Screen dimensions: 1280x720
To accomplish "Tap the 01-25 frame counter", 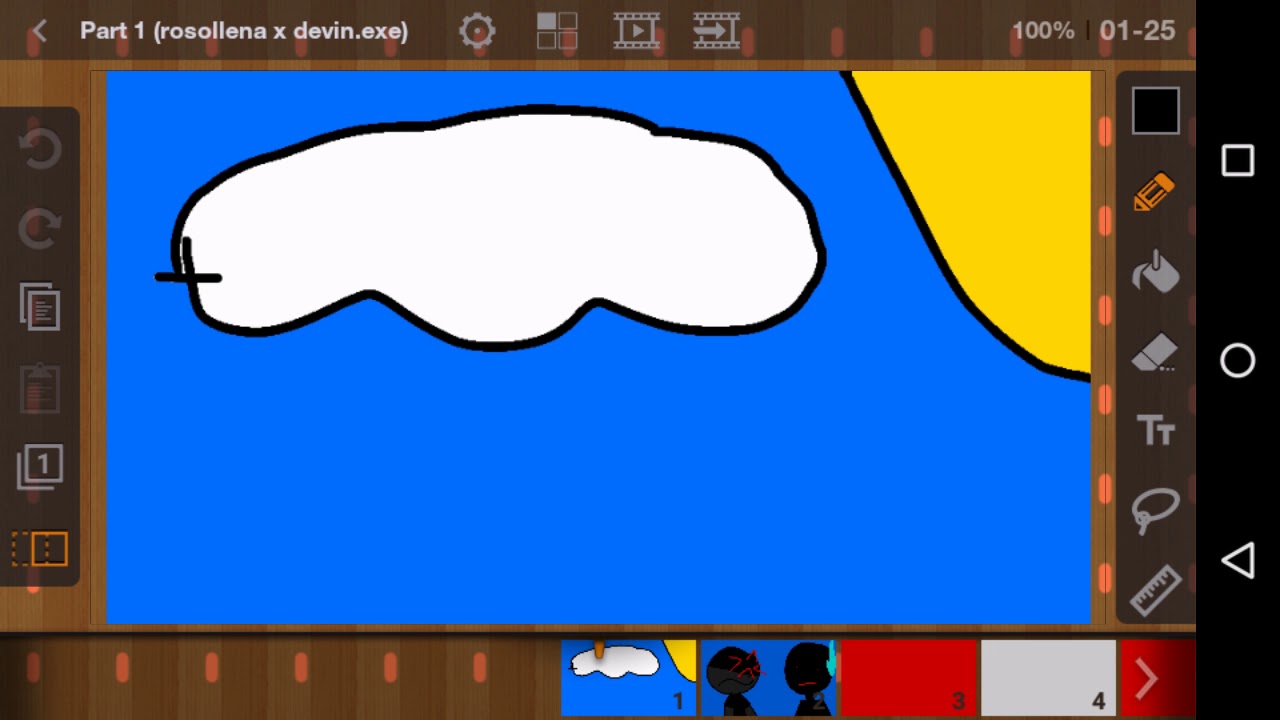I will [1137, 31].
